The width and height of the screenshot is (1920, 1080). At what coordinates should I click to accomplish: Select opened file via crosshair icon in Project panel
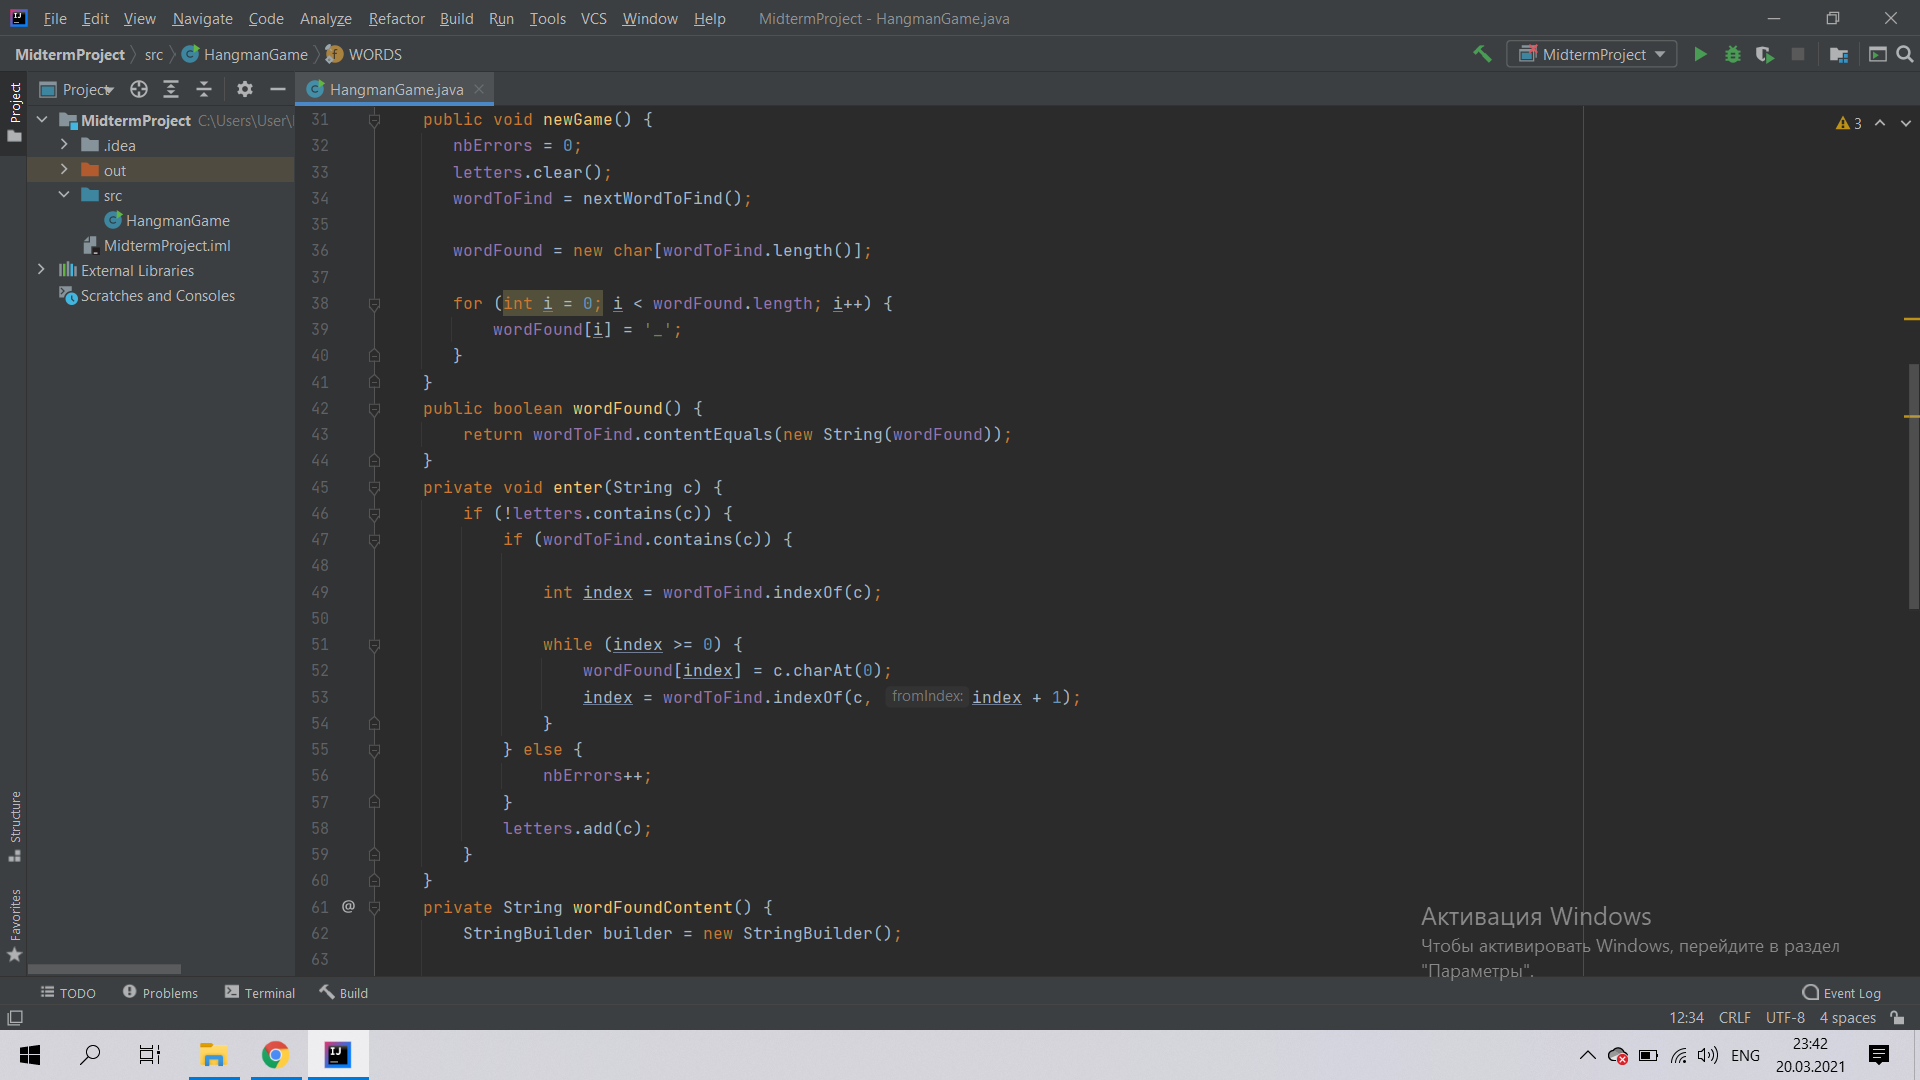click(x=138, y=89)
